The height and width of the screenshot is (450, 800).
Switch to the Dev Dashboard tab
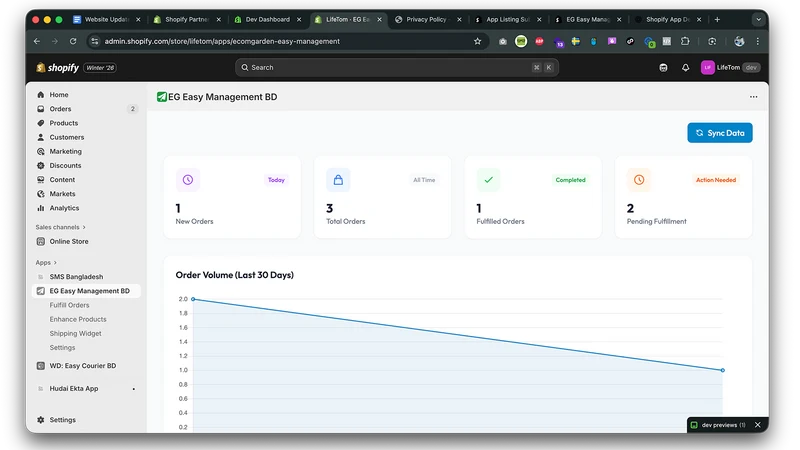267,19
